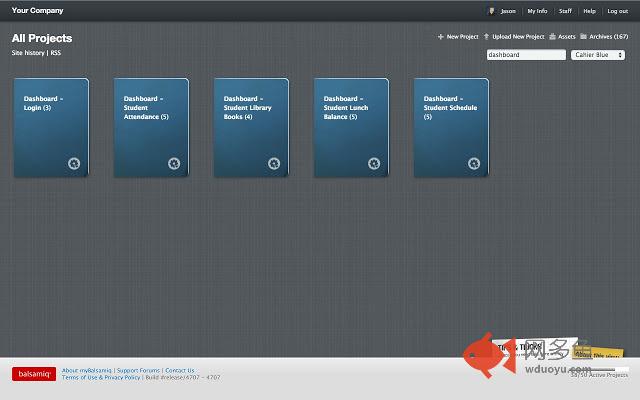Click the plus icon for New Project
This screenshot has height=400, width=640.
[x=441, y=36]
